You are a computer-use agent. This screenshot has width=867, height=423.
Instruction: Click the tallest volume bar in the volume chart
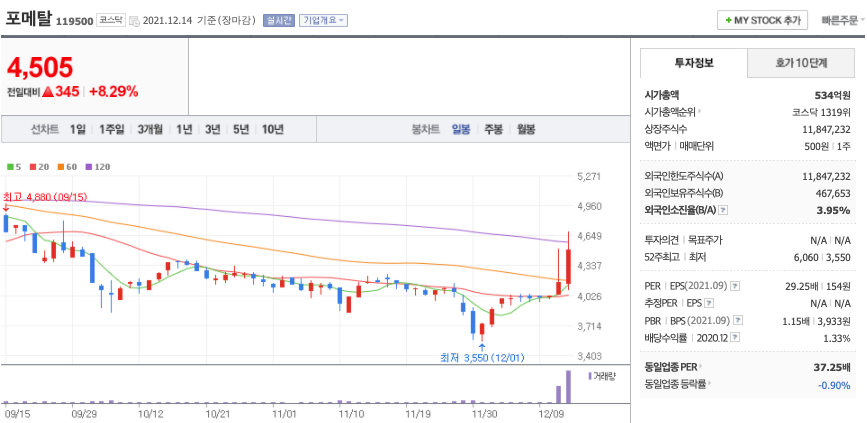tap(568, 387)
